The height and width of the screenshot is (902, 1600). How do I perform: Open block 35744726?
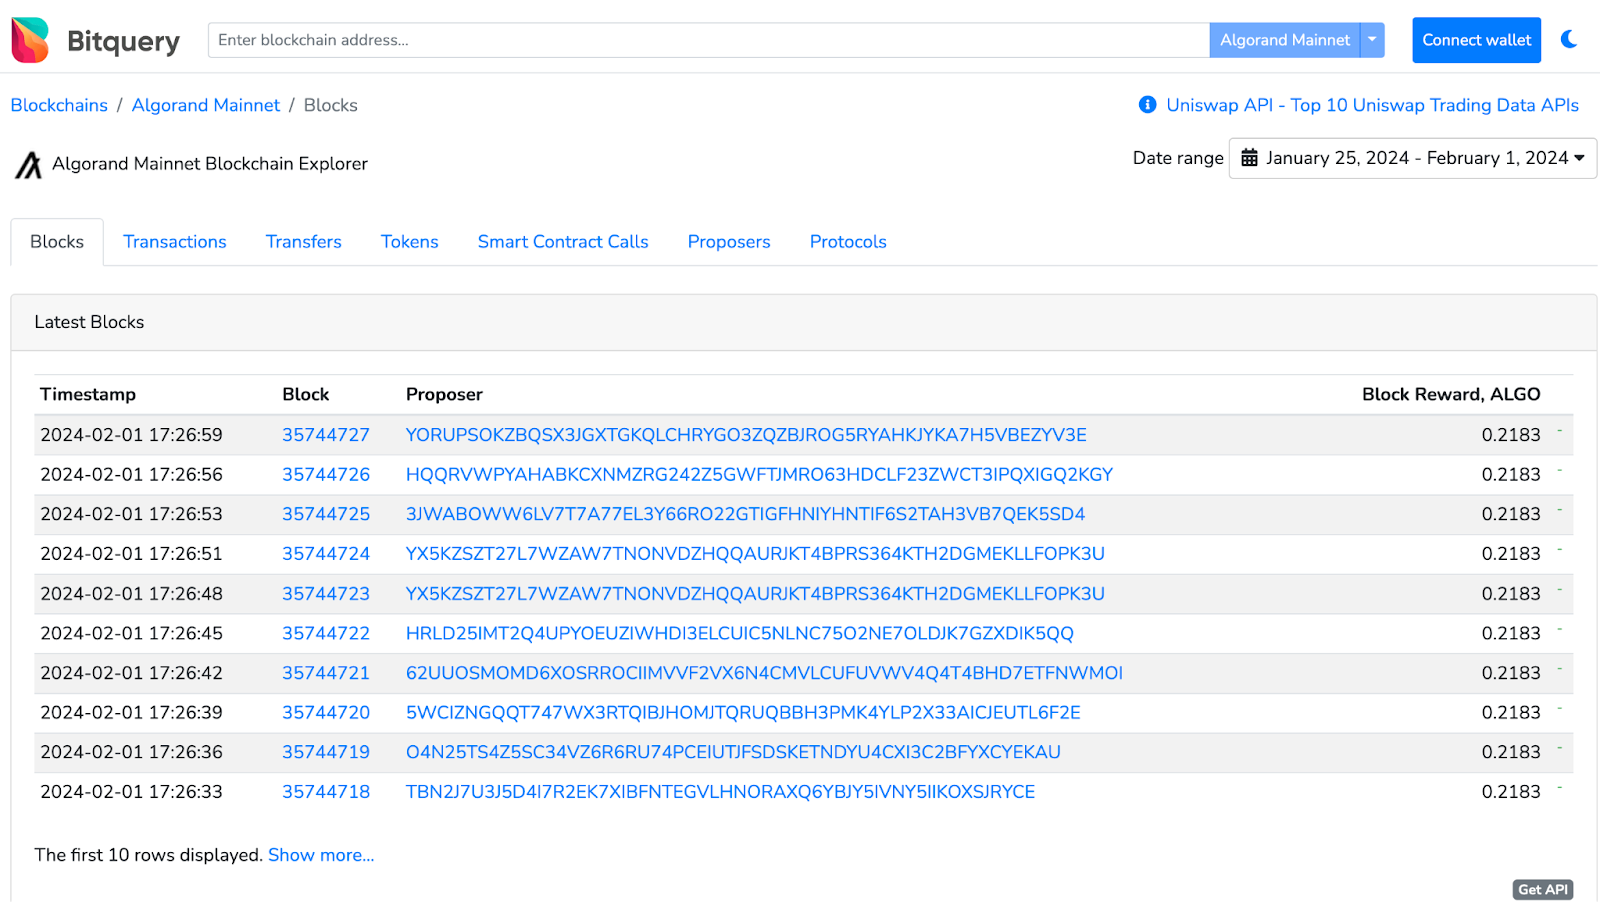[326, 475]
